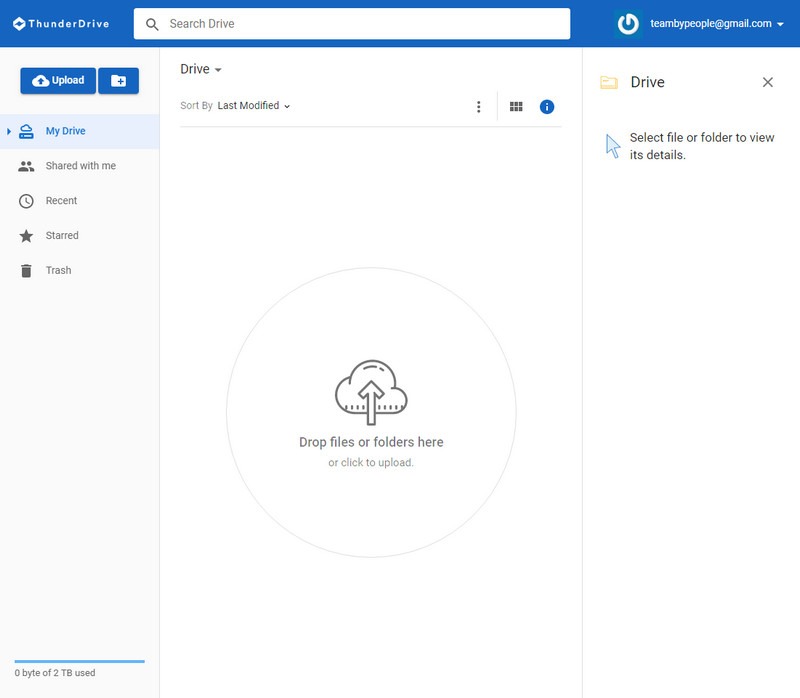
Task: Focus the Search Drive input field
Action: (360, 24)
